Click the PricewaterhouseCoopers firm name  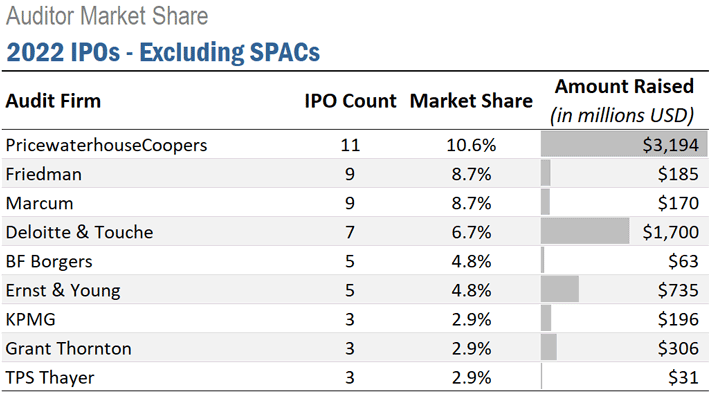[x=106, y=145]
